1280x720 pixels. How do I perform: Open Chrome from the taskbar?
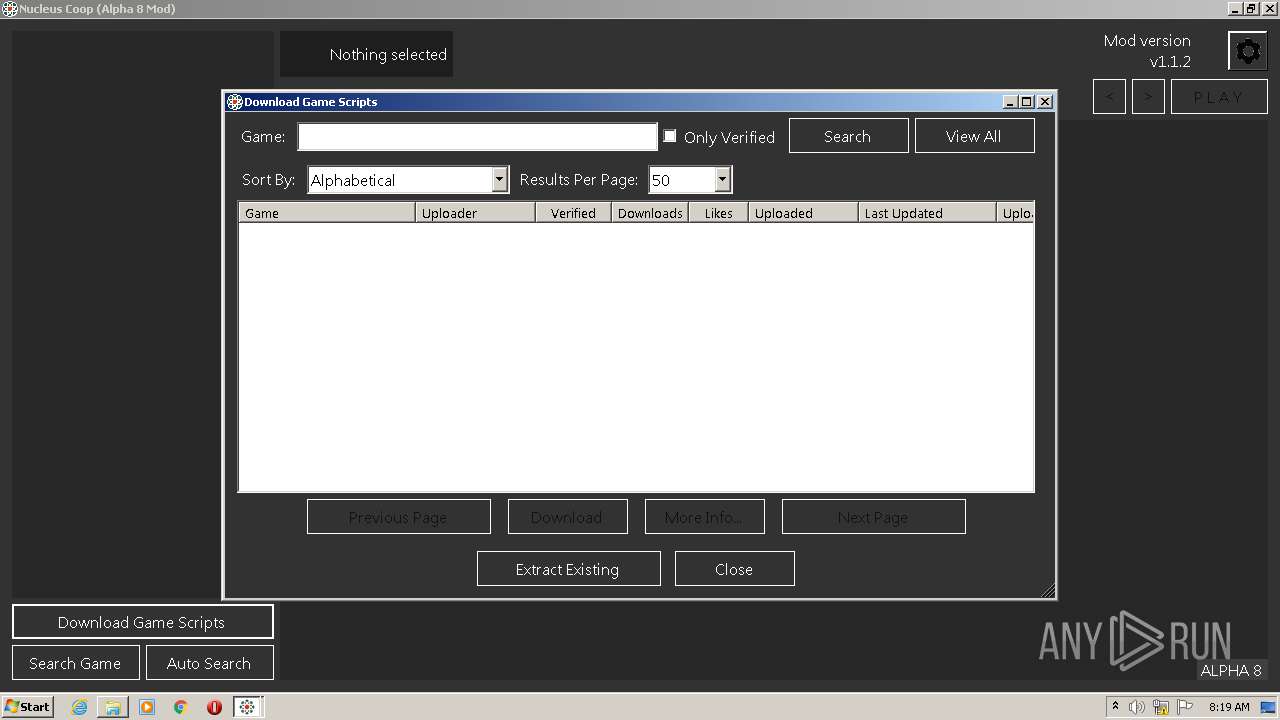tap(180, 707)
